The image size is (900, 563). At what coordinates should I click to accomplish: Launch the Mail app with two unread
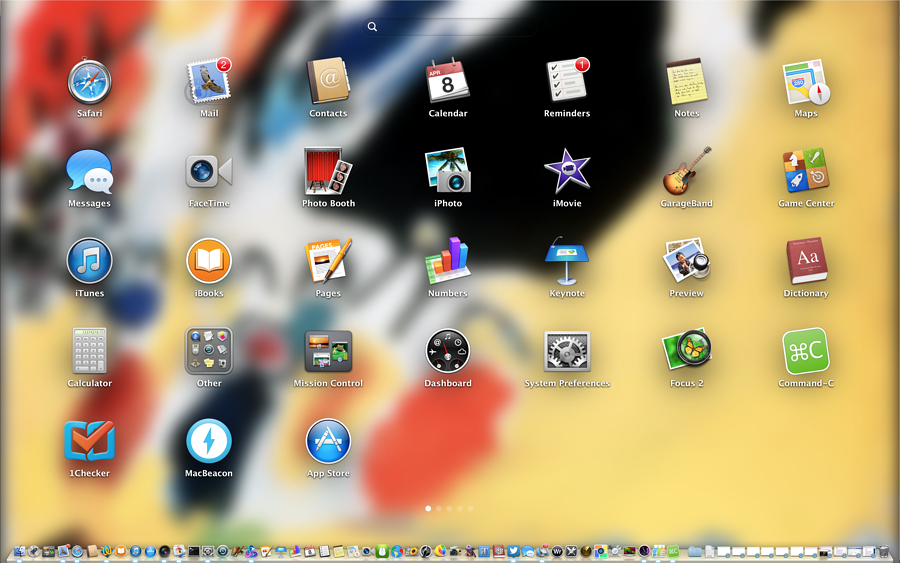click(x=208, y=82)
